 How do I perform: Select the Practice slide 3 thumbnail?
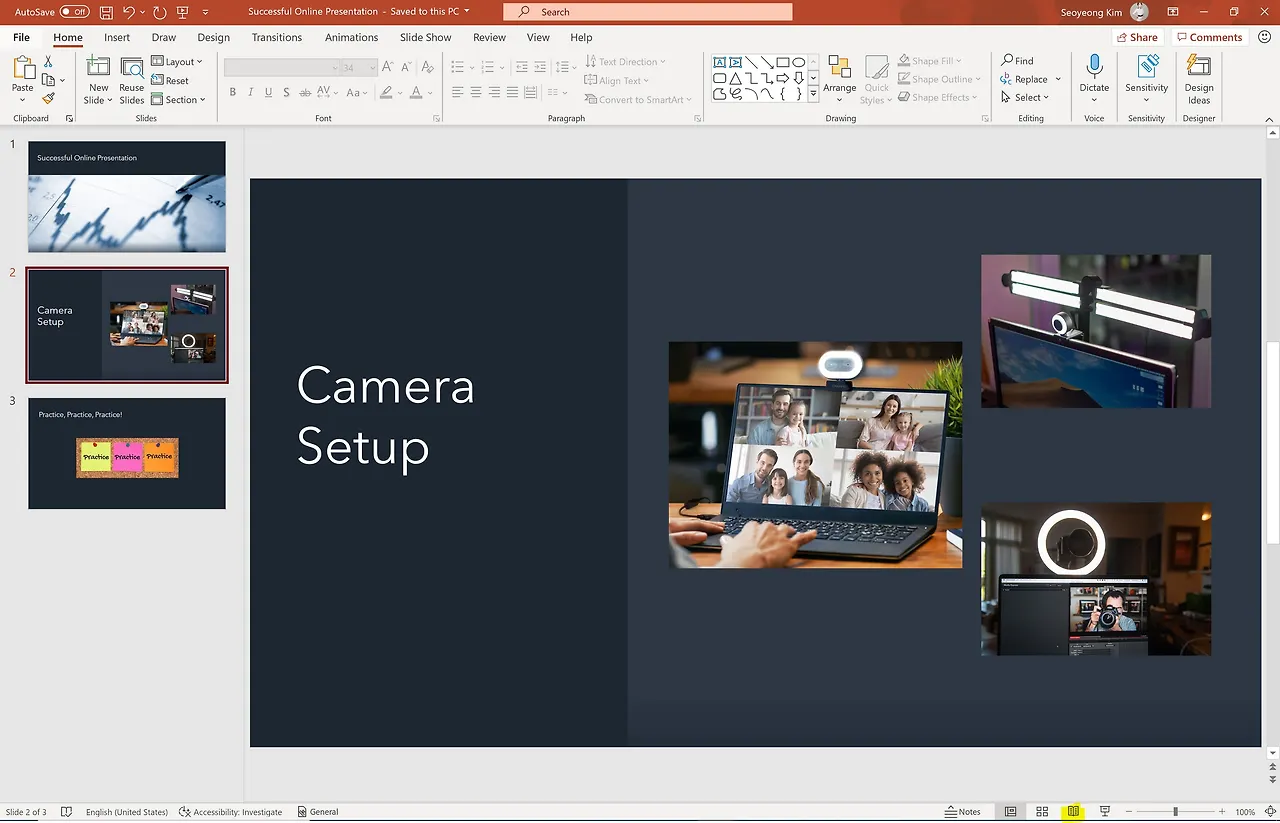tap(127, 453)
